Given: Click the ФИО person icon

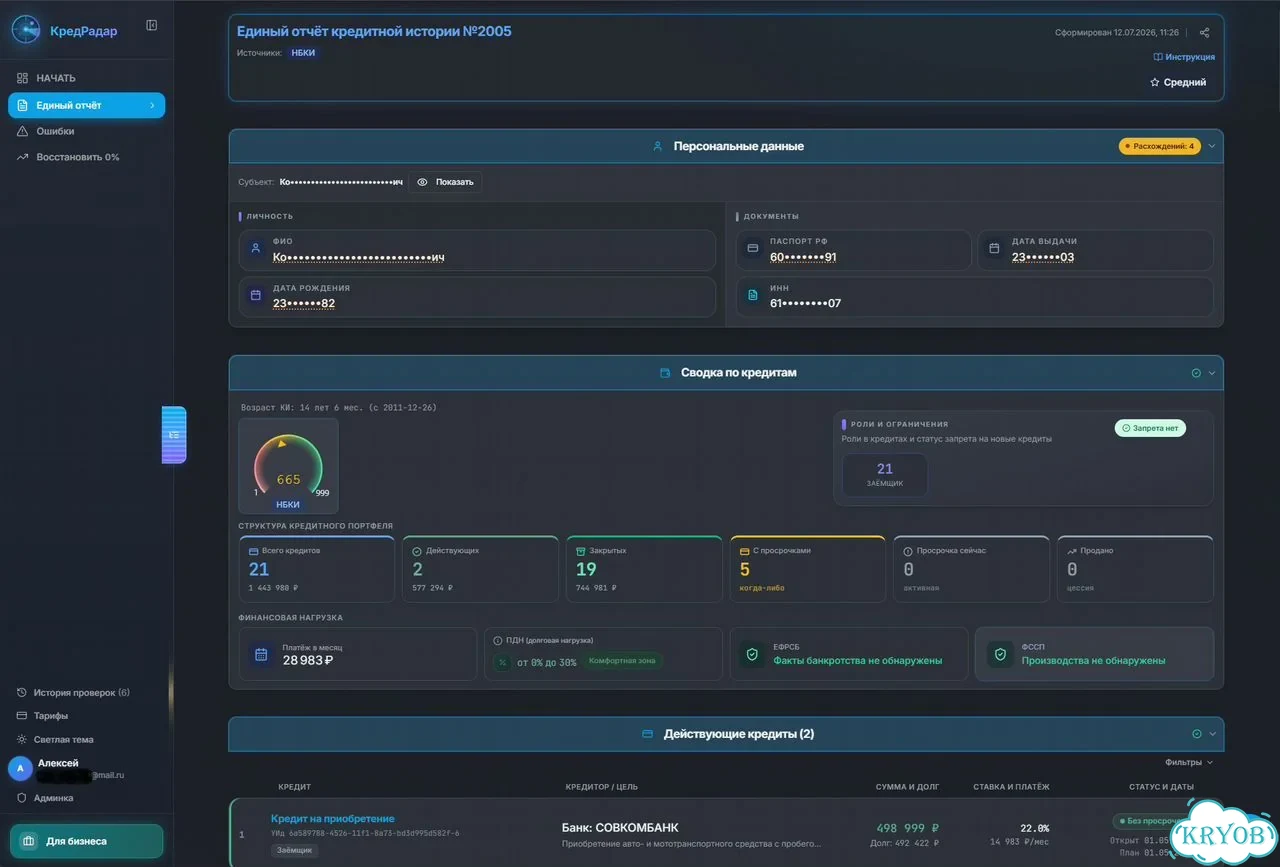Looking at the screenshot, I should click(255, 249).
